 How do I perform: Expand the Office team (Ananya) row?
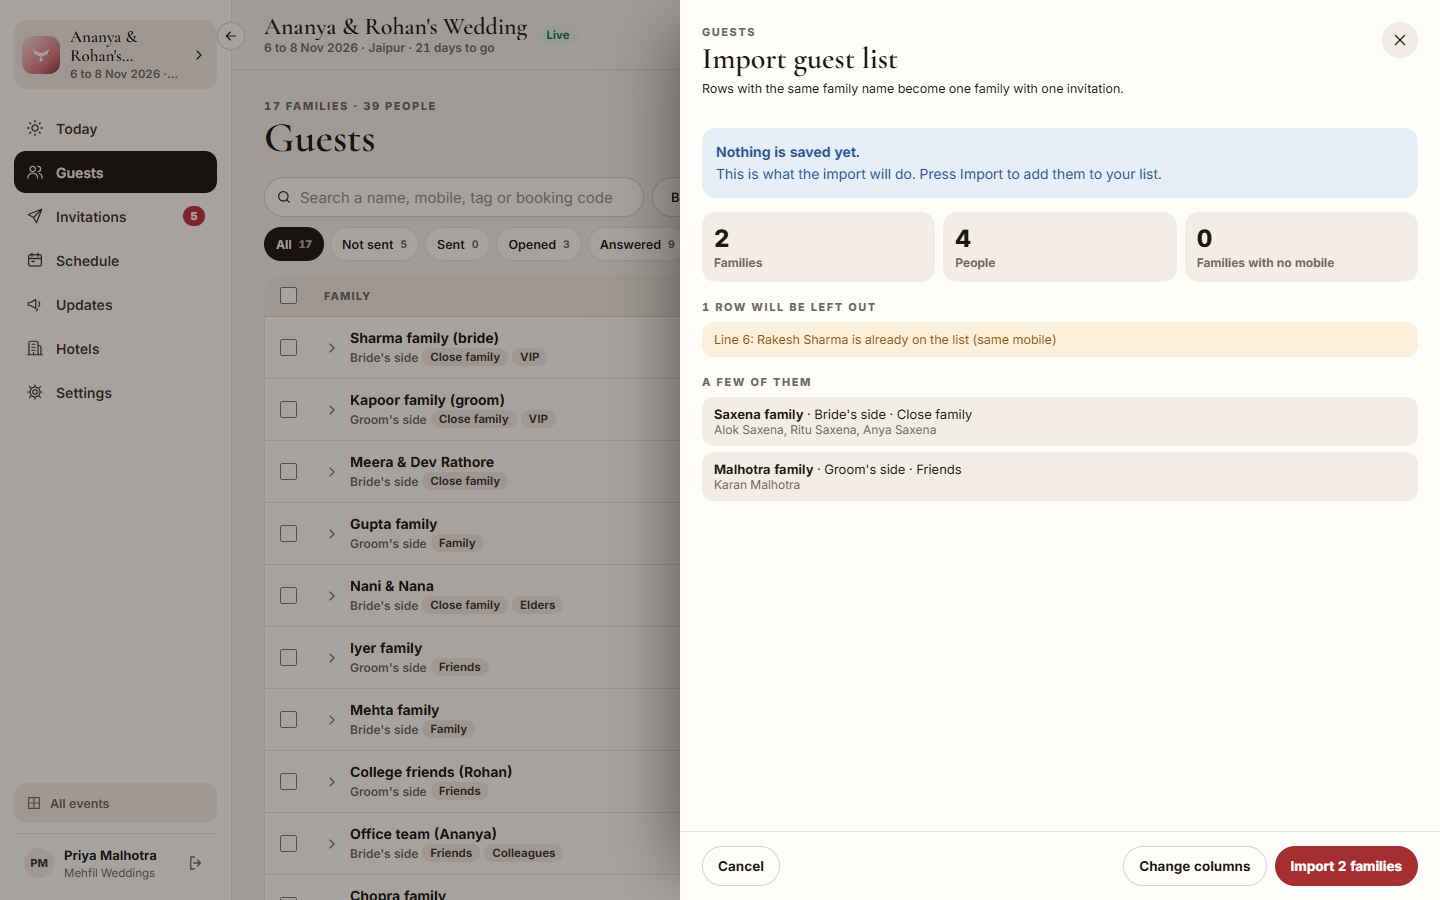pos(331,844)
